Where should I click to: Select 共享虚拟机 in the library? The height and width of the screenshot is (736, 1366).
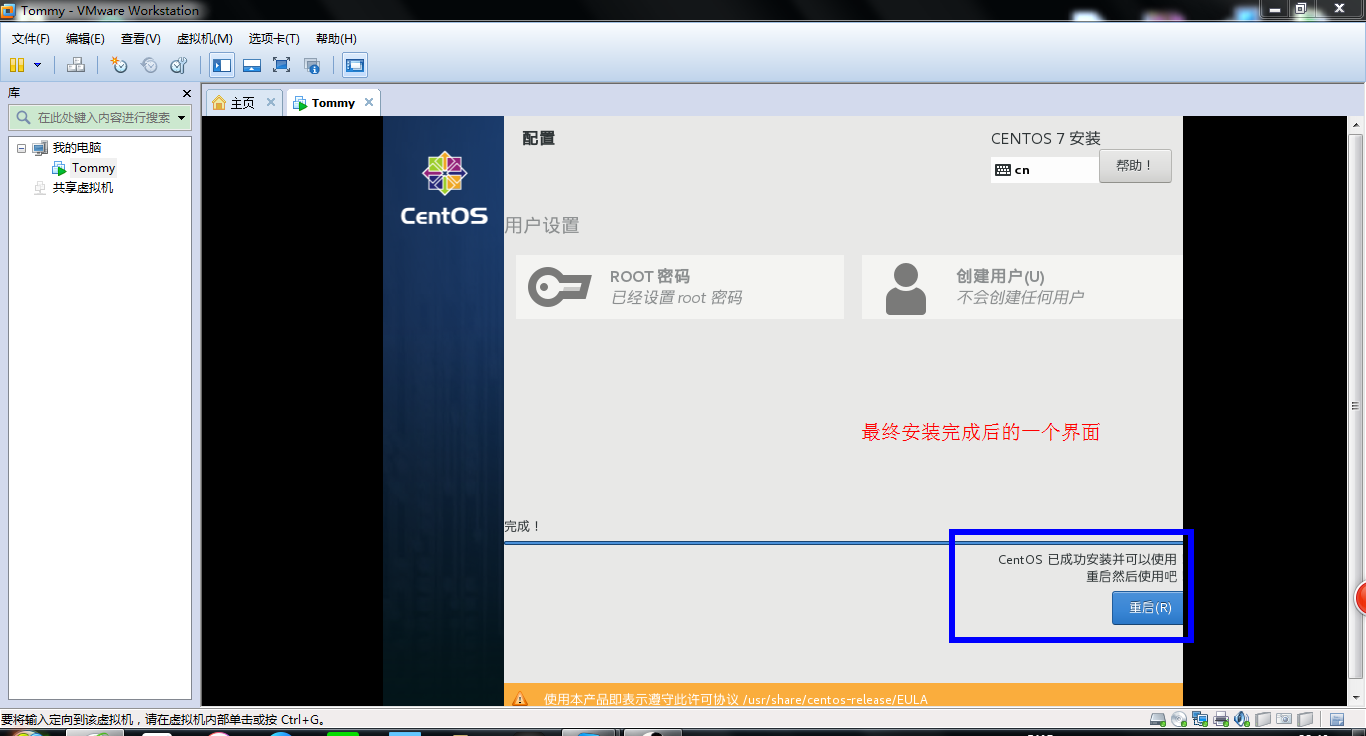[83, 187]
